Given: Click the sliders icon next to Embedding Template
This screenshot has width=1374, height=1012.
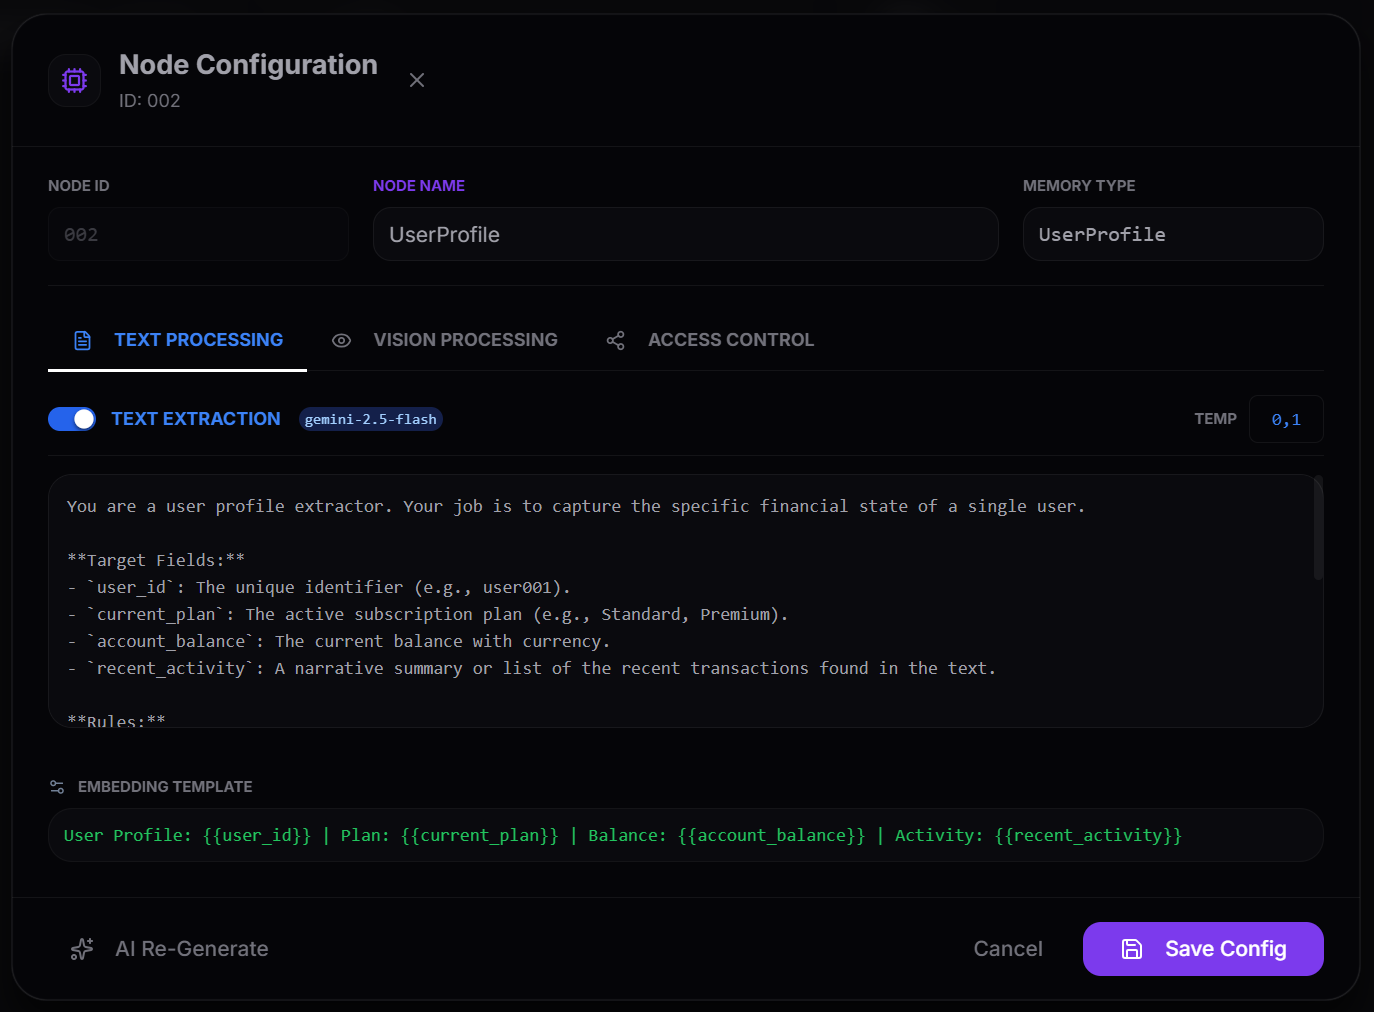Looking at the screenshot, I should [x=57, y=787].
